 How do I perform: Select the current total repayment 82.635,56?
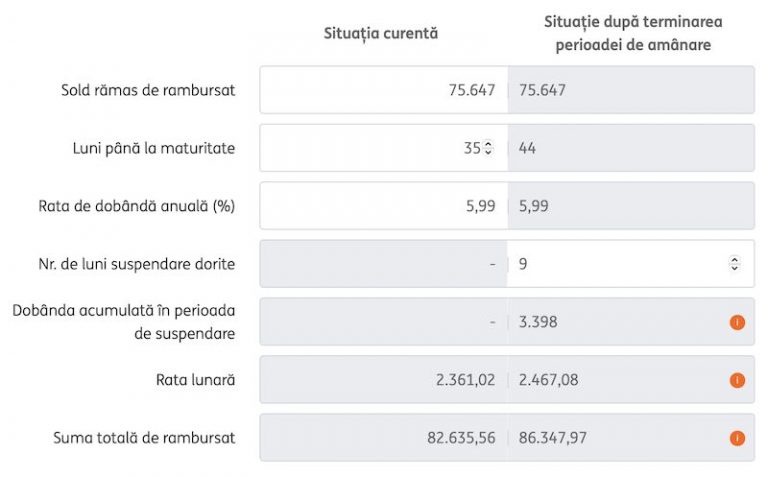click(461, 438)
